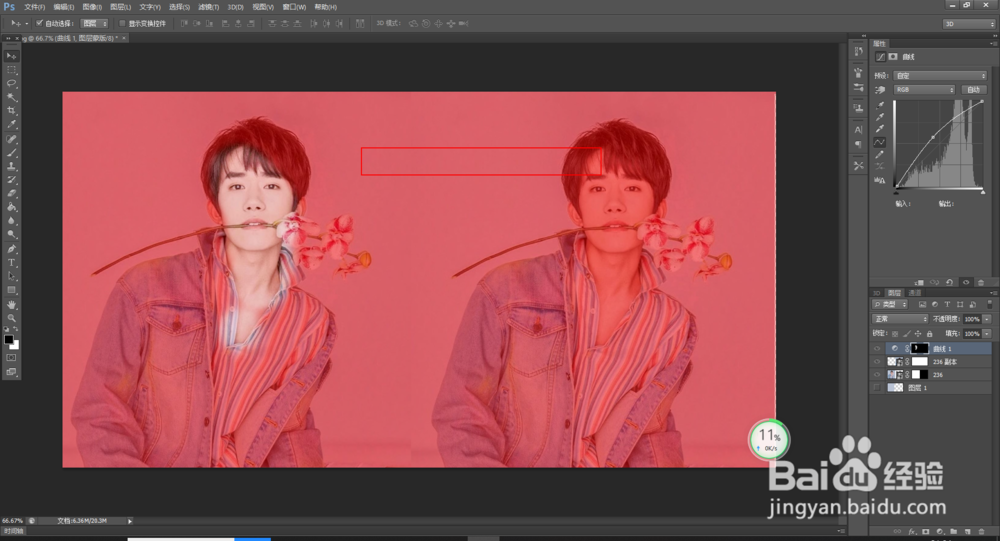Select the '图层 1' layer row

tap(930, 388)
